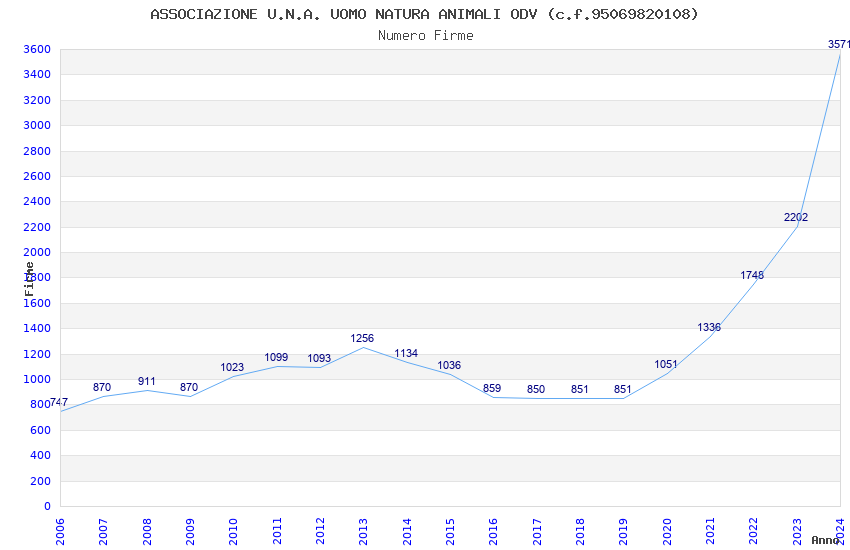850x550 pixels.
Task: Click x-axis year label 2019
Action: [623, 532]
